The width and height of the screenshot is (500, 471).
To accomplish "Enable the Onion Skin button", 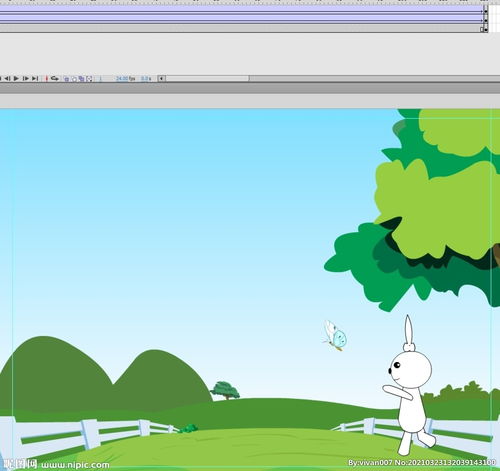I will 66,79.
